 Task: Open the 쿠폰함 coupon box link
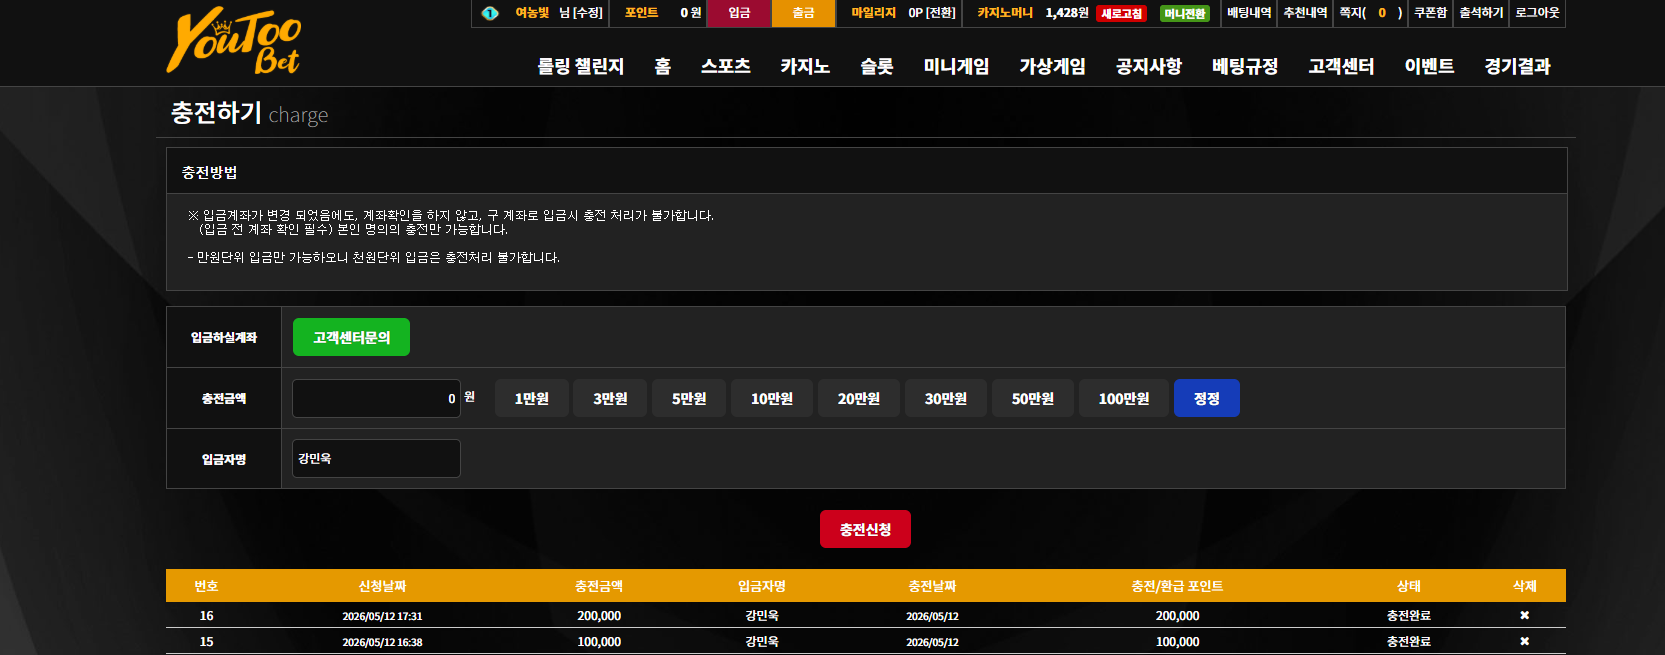tap(1430, 13)
